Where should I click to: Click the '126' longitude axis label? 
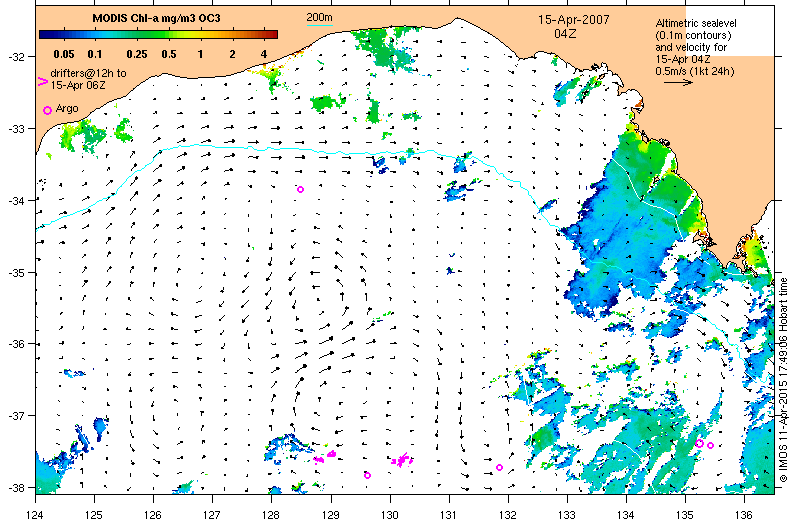click(153, 514)
